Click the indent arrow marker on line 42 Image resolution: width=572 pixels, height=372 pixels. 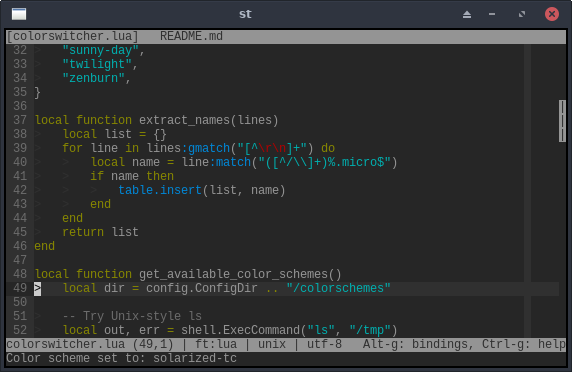pos(93,190)
